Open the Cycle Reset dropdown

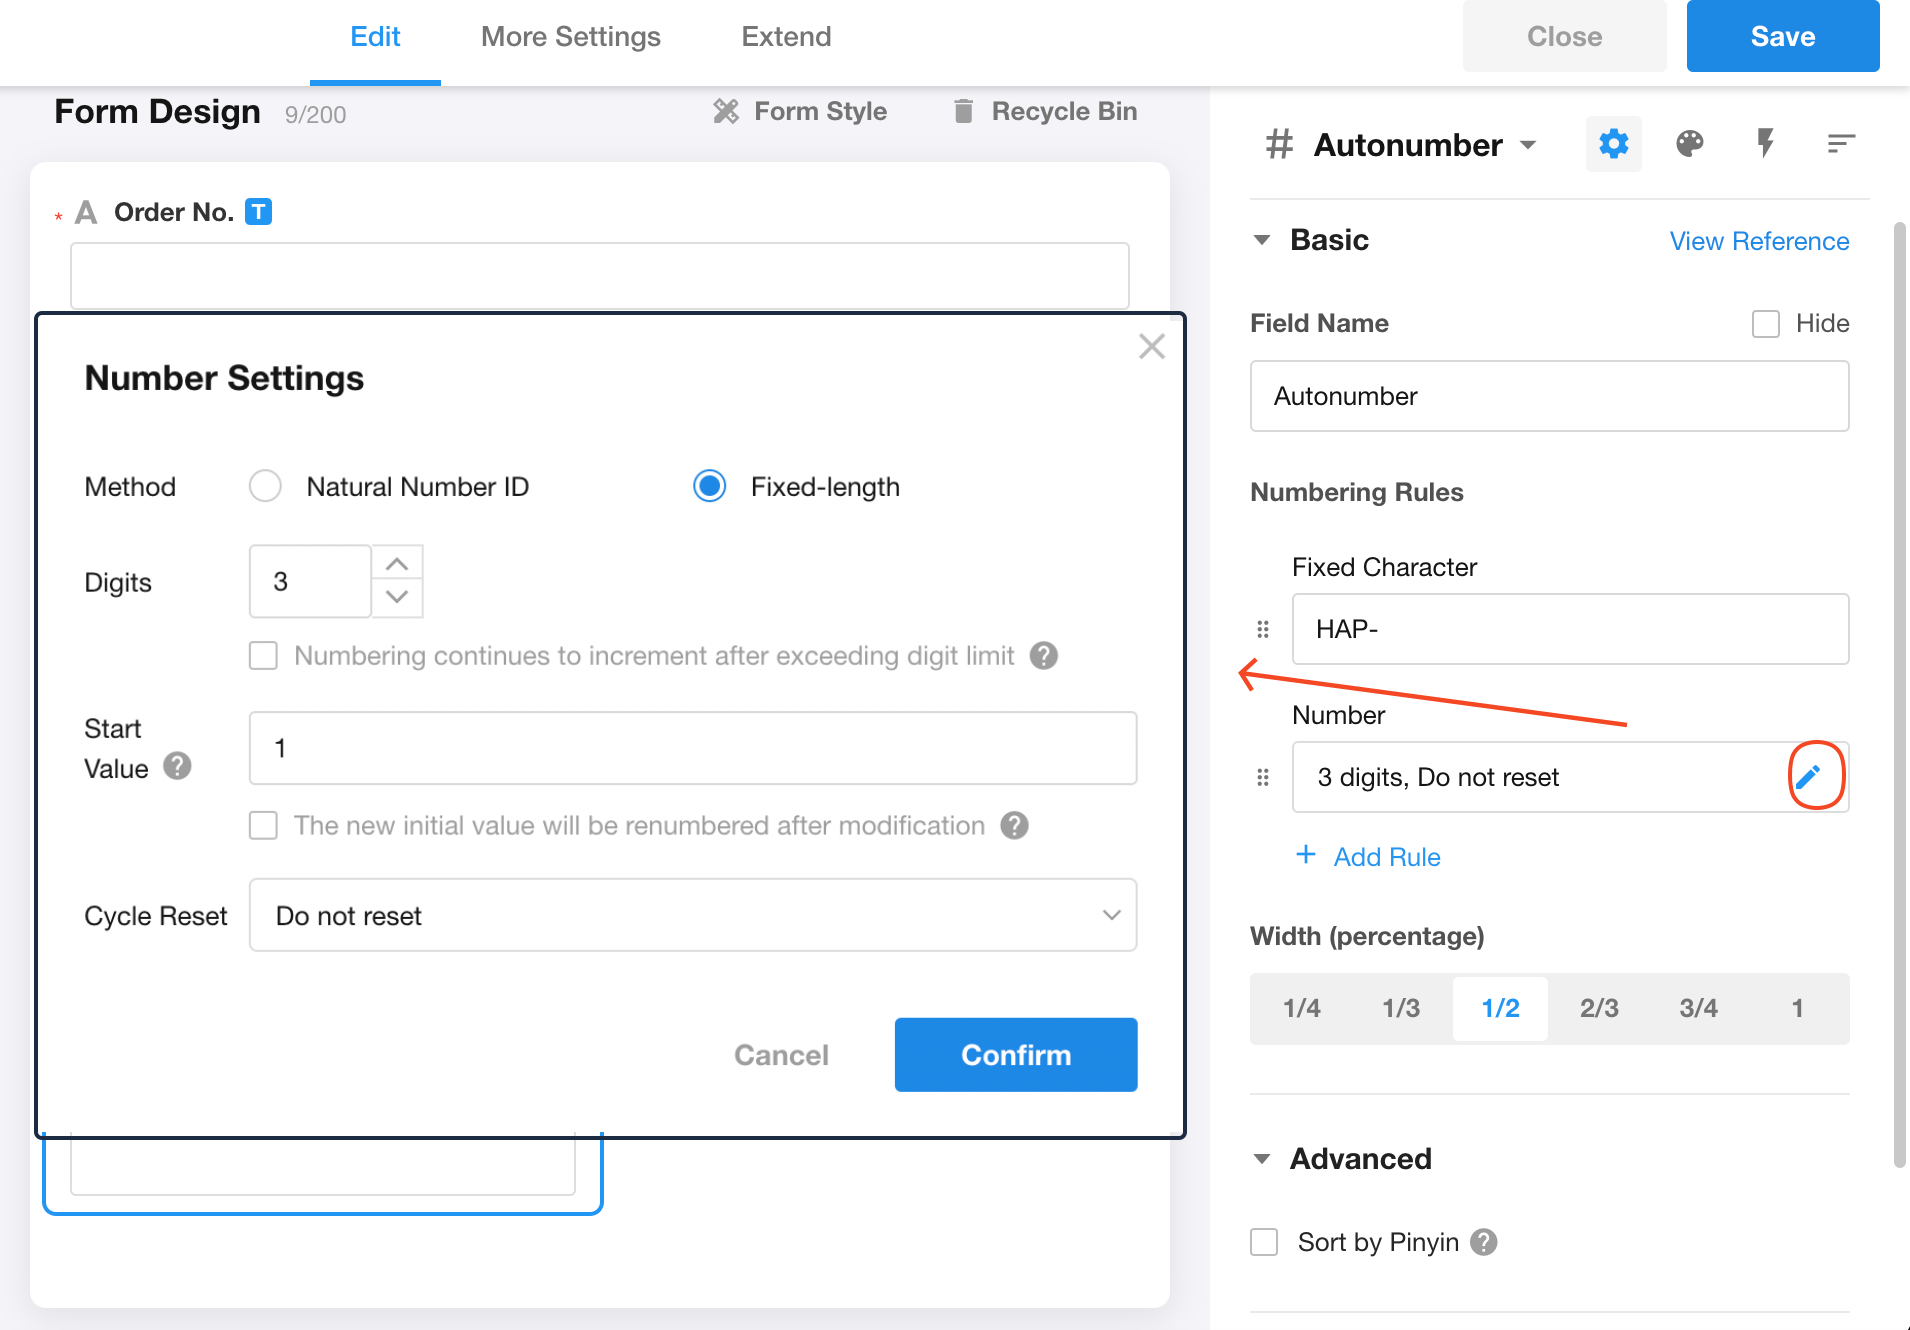click(692, 915)
